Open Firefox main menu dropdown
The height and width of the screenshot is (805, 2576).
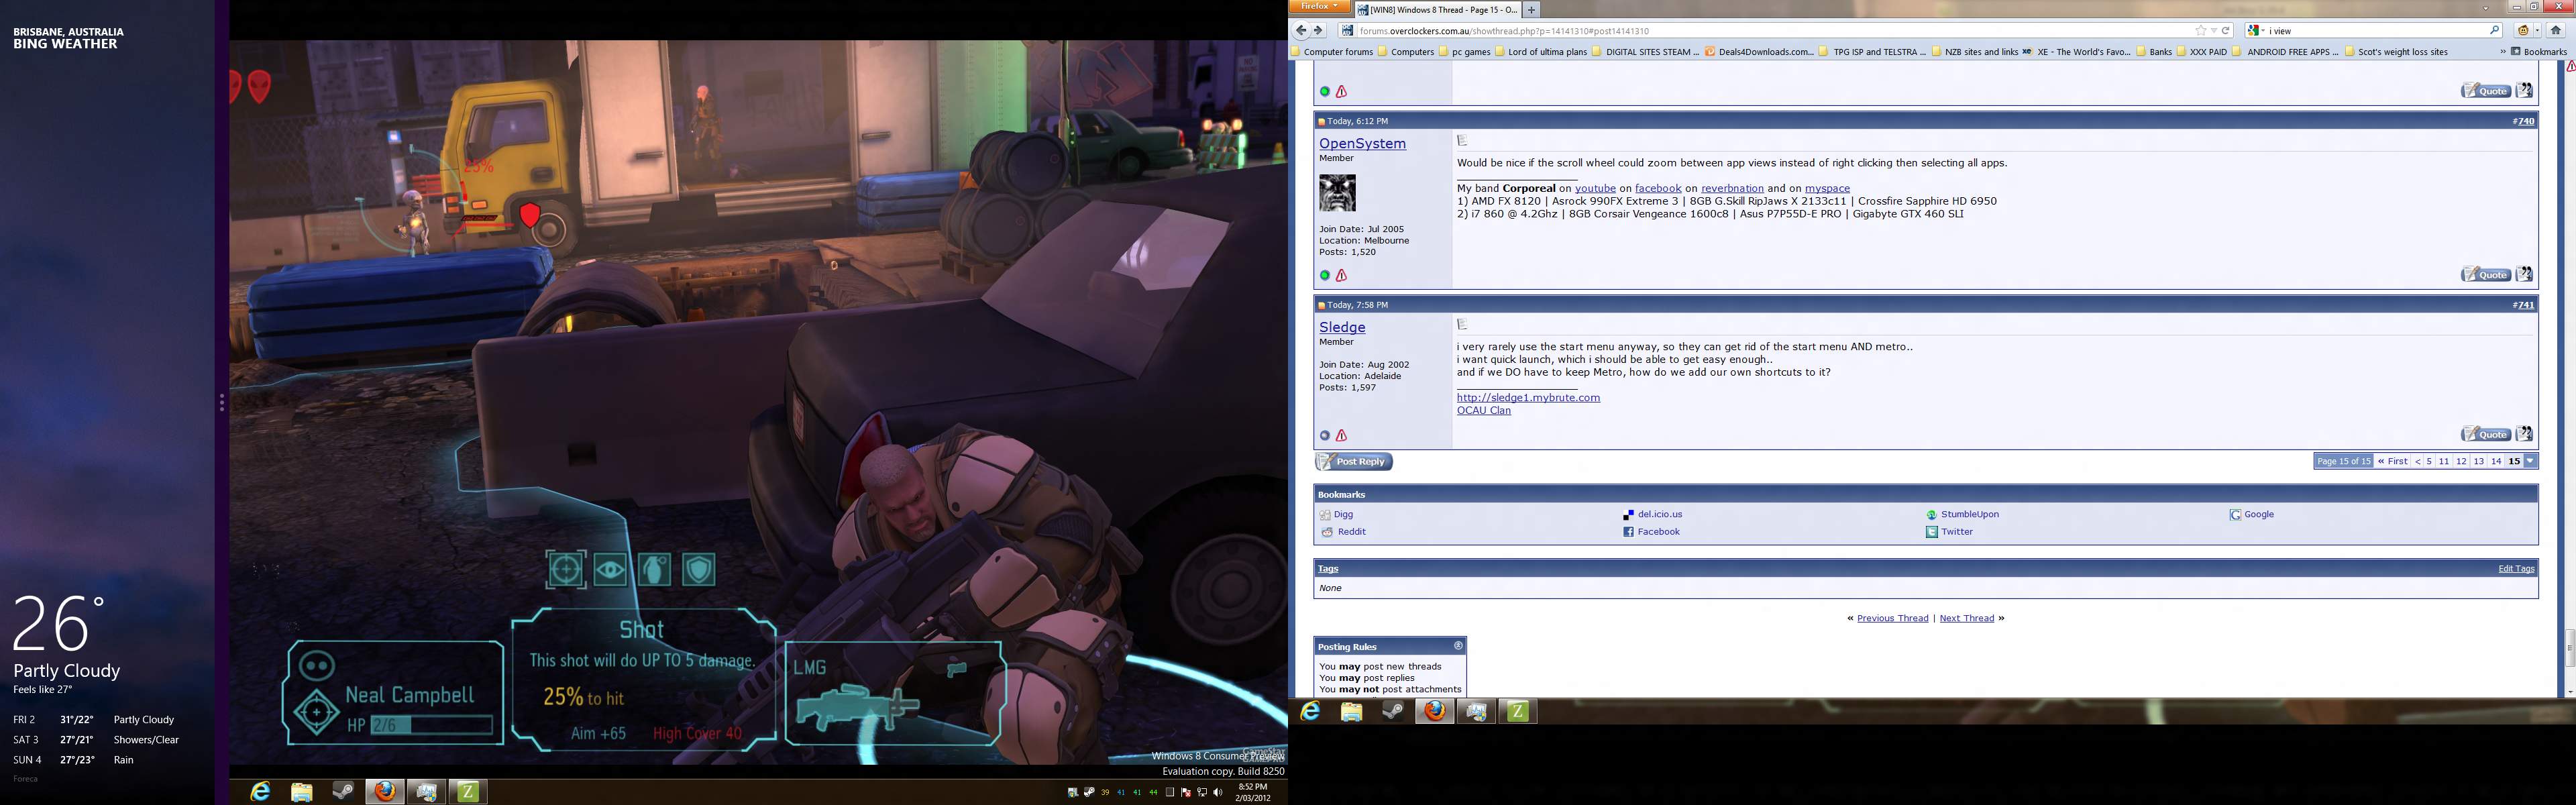coord(1319,6)
